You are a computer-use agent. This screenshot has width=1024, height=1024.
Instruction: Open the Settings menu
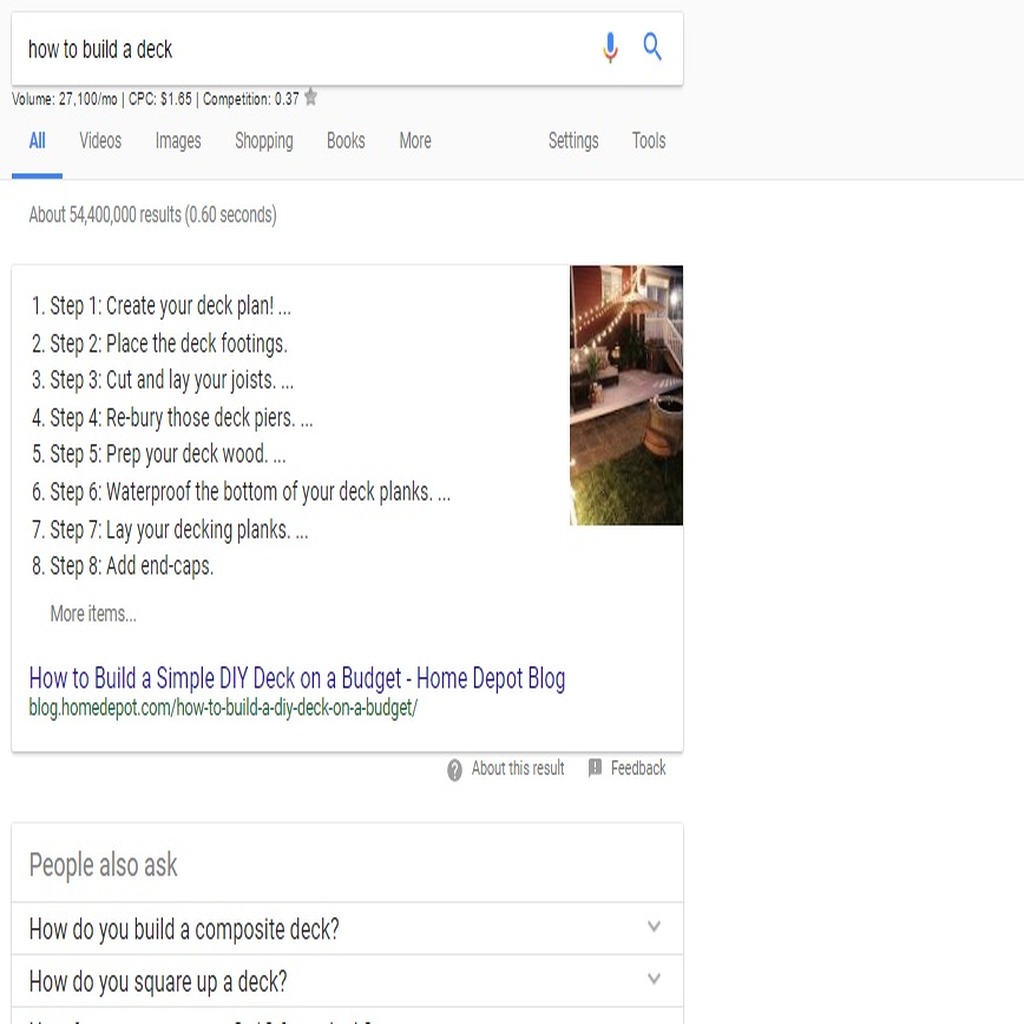(573, 141)
